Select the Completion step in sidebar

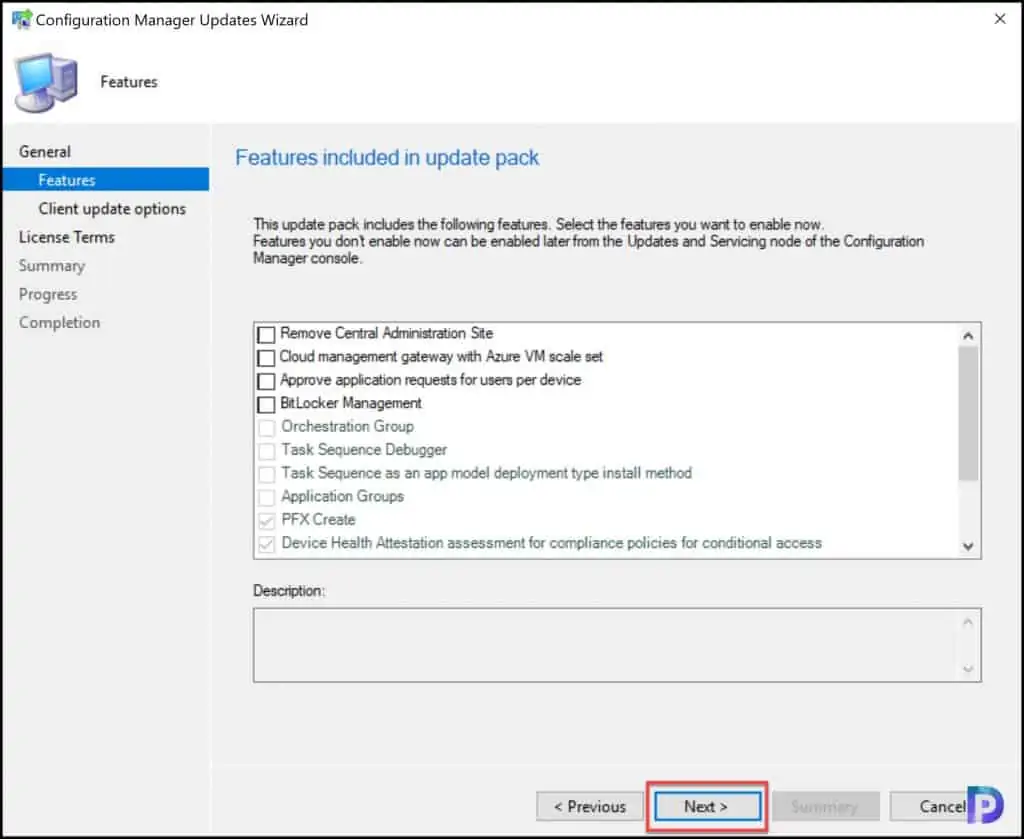(59, 323)
